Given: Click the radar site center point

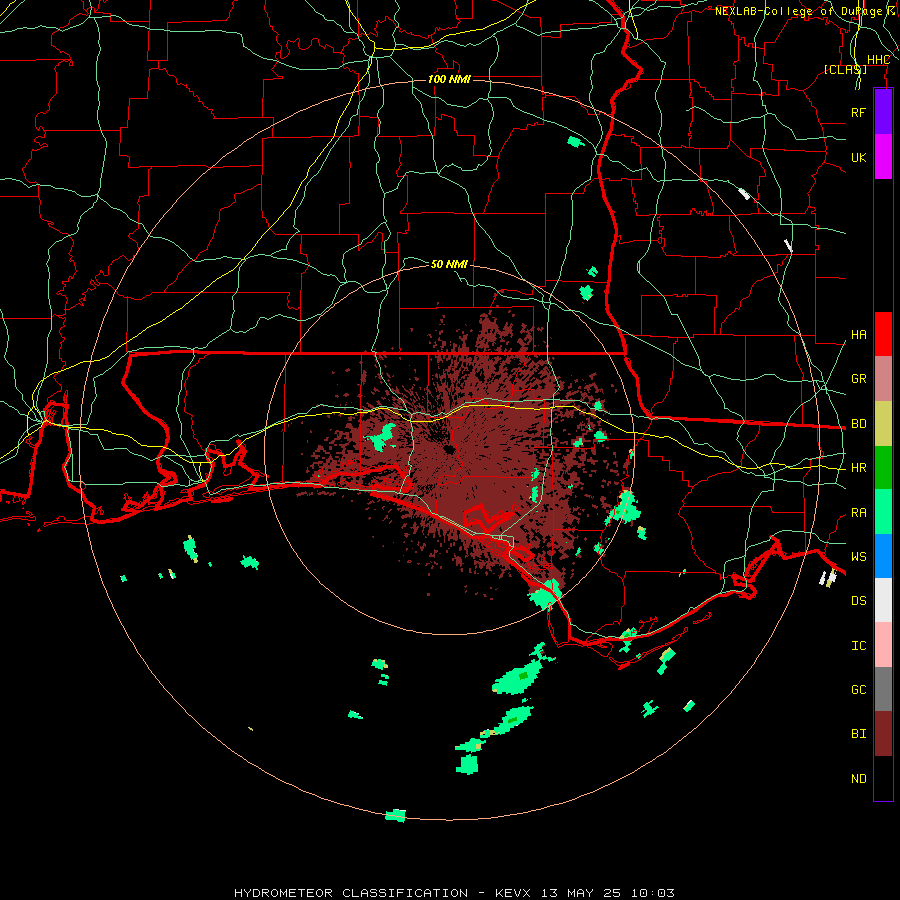Looking at the screenshot, I should [x=449, y=449].
